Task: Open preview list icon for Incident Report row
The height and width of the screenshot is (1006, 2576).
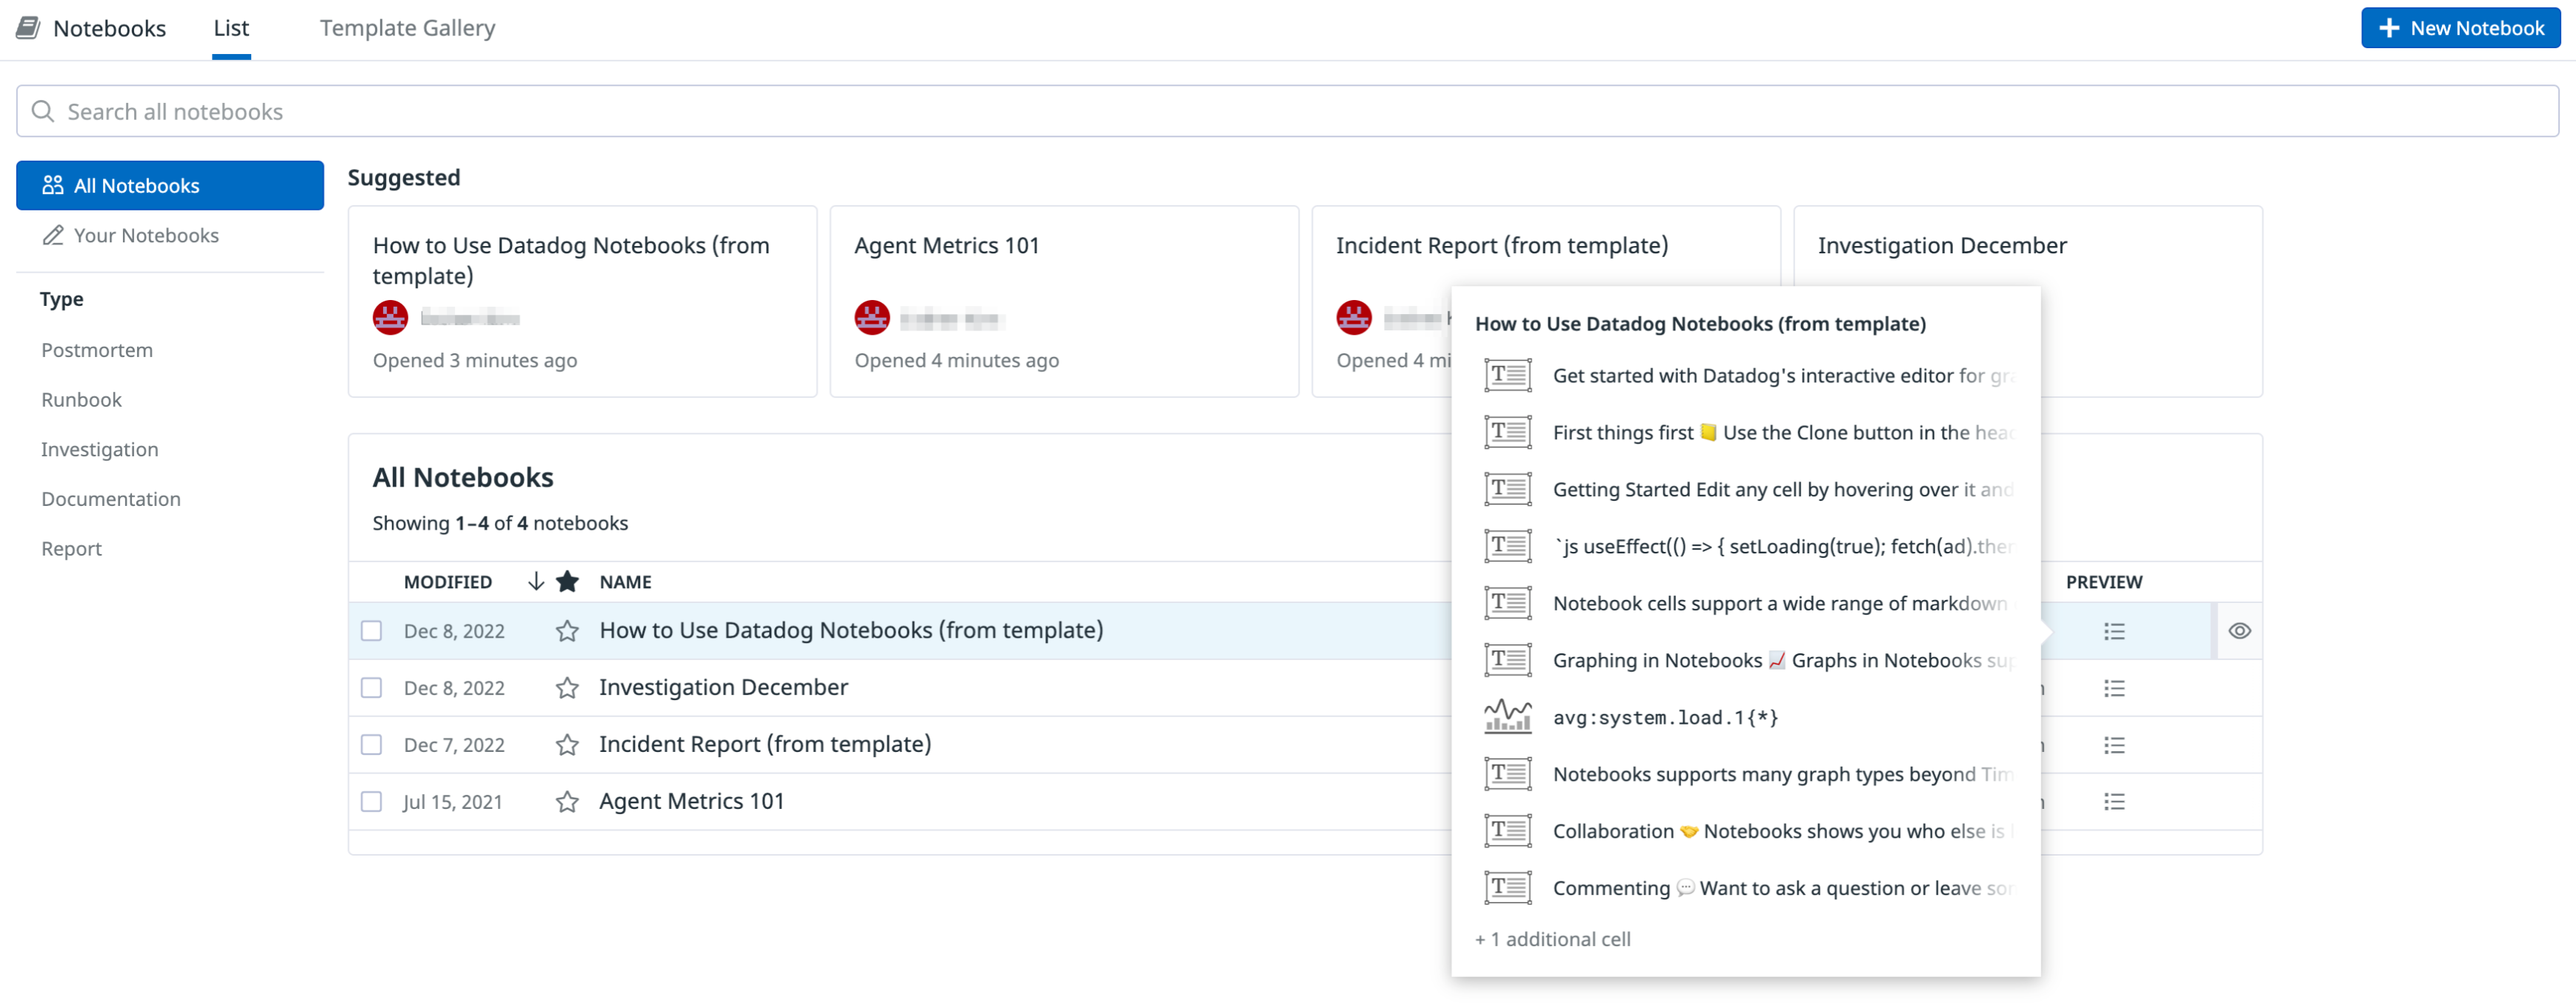Action: pos(2114,745)
